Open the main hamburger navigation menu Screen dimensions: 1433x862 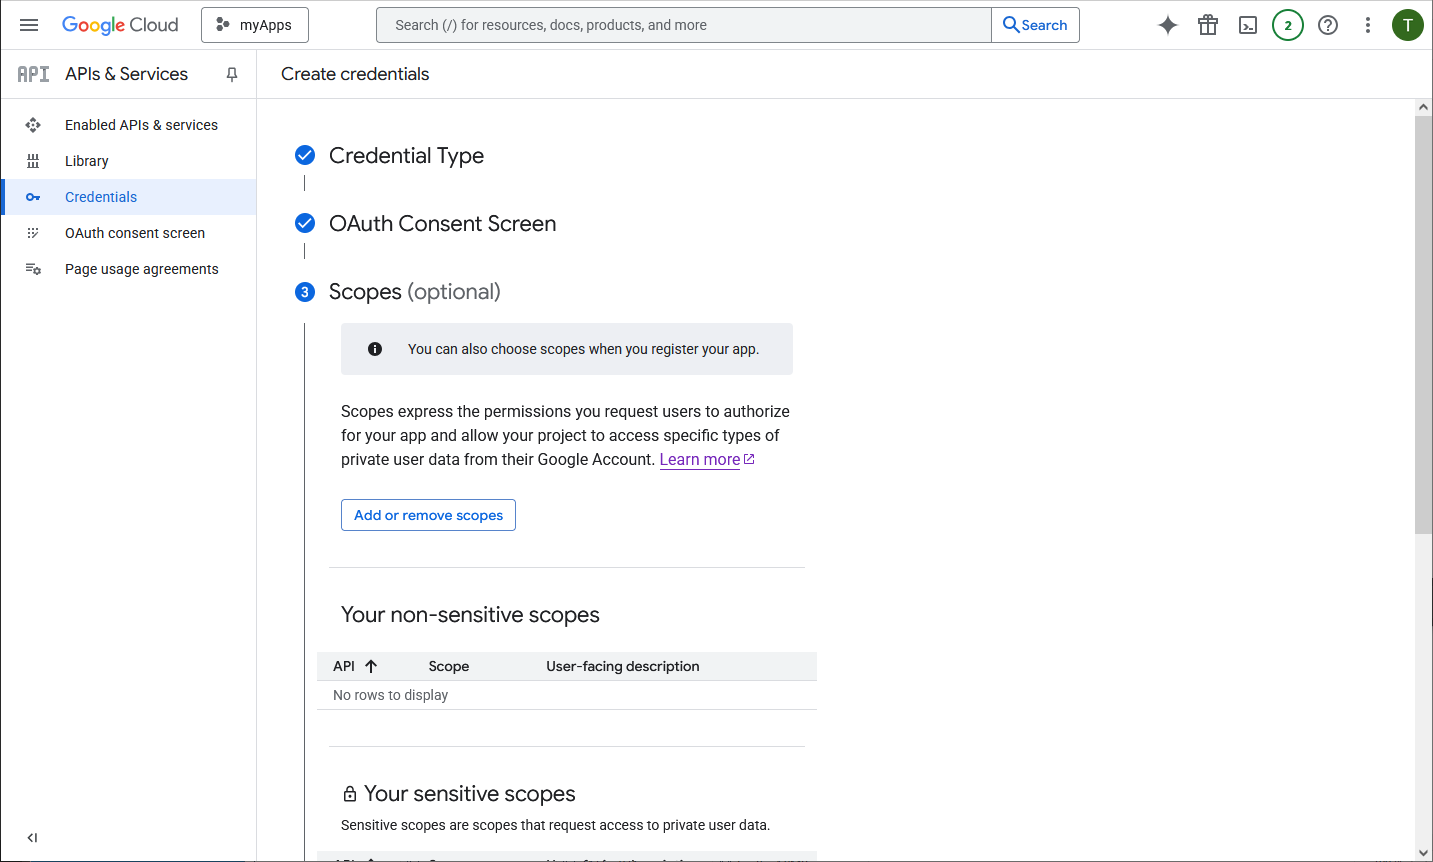(29, 25)
